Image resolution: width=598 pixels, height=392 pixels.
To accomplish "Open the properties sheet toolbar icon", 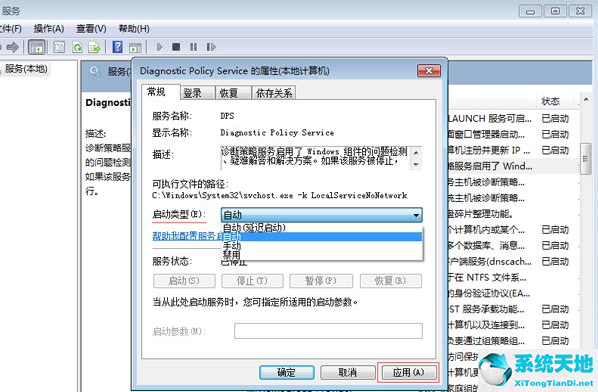I will (x=59, y=47).
